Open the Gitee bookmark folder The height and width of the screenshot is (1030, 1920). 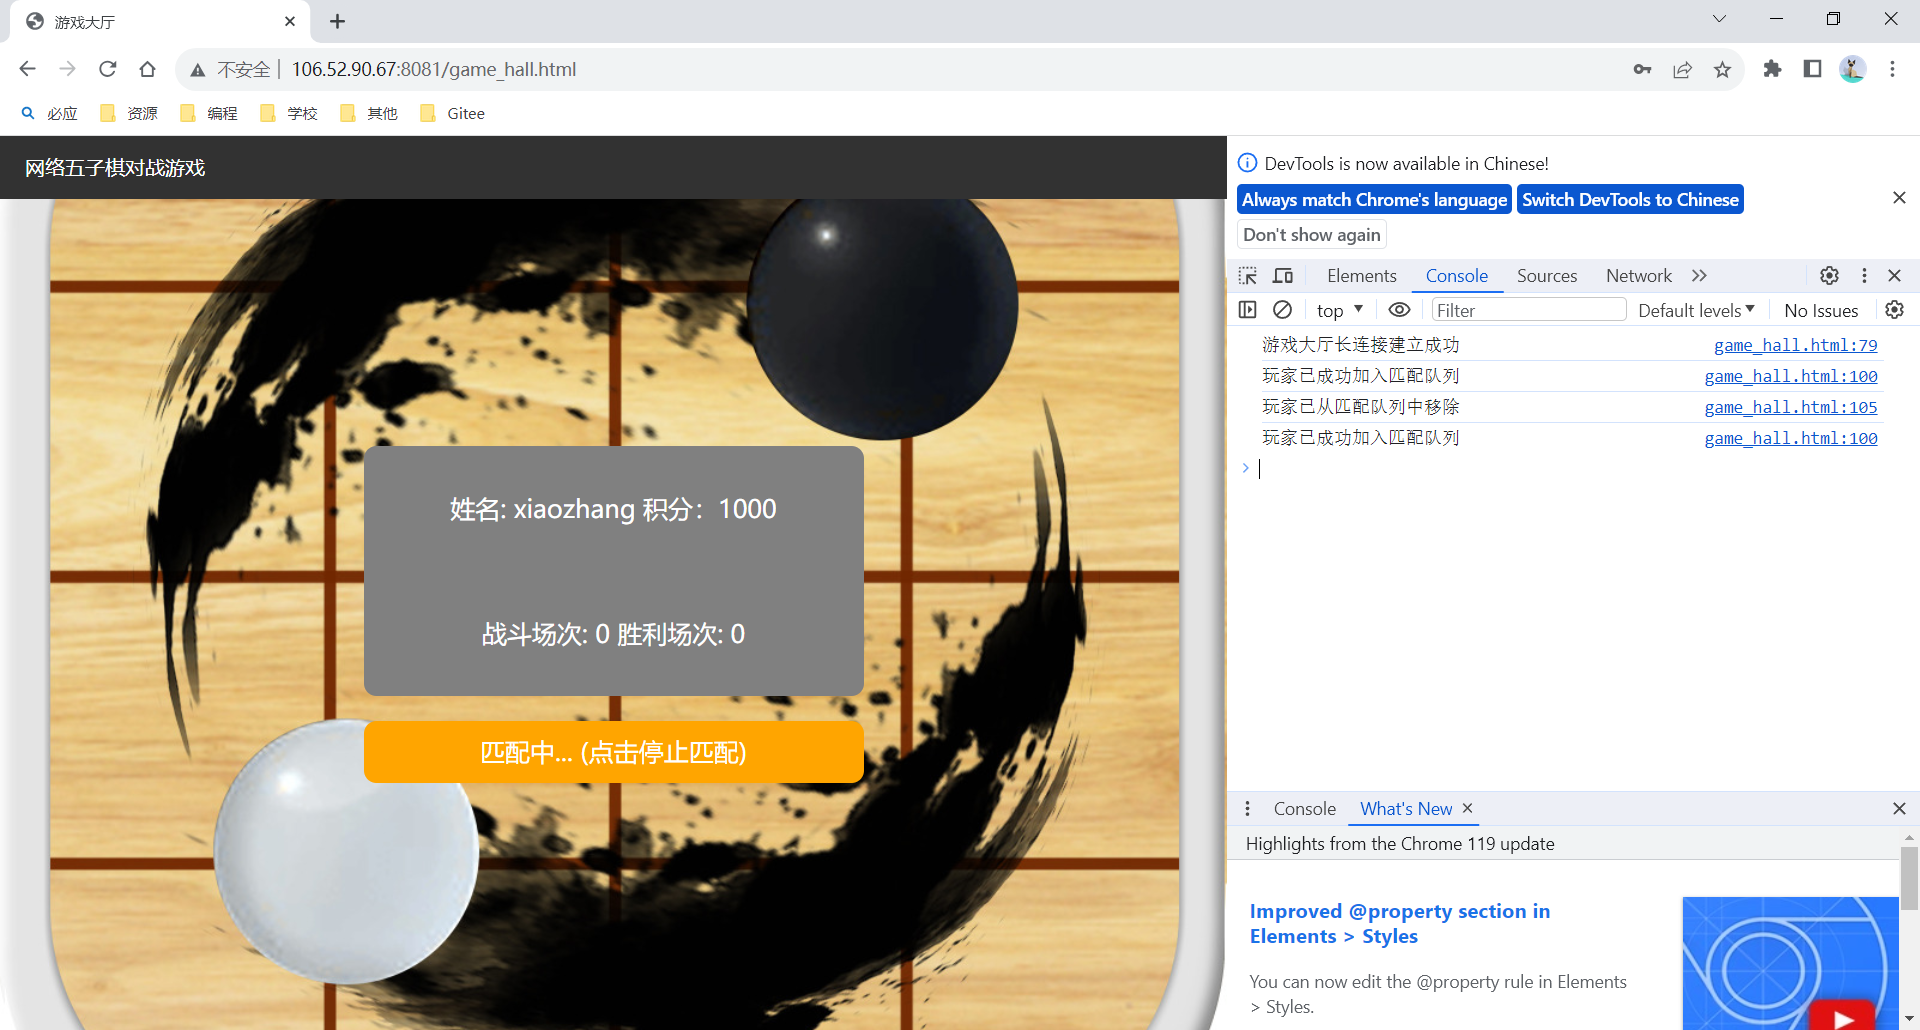coord(453,113)
